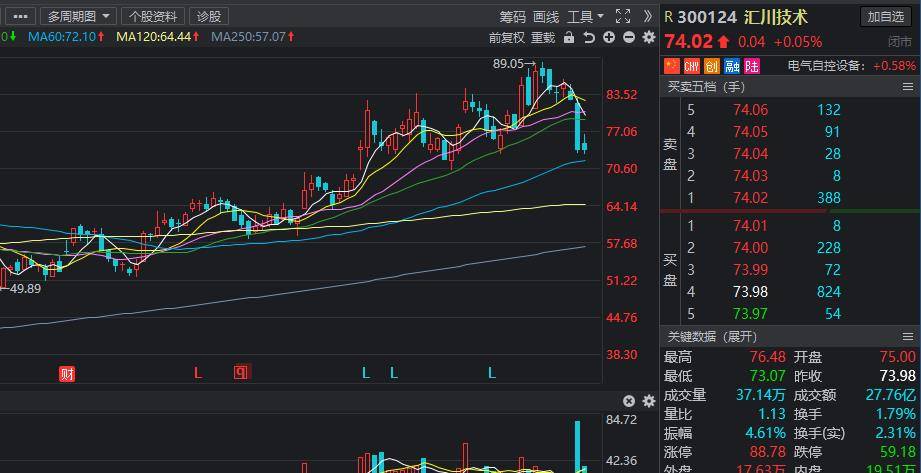The height and width of the screenshot is (473, 921).
Task: Open volume sub-chart settings gear
Action: tap(648, 401)
